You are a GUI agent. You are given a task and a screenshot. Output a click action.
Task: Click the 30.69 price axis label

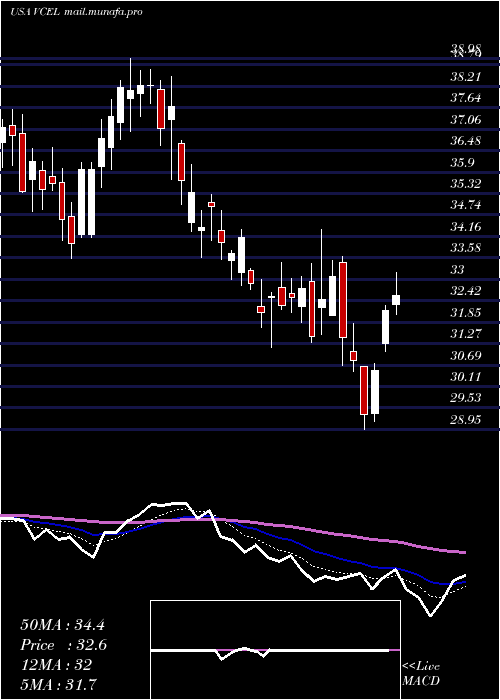point(466,356)
